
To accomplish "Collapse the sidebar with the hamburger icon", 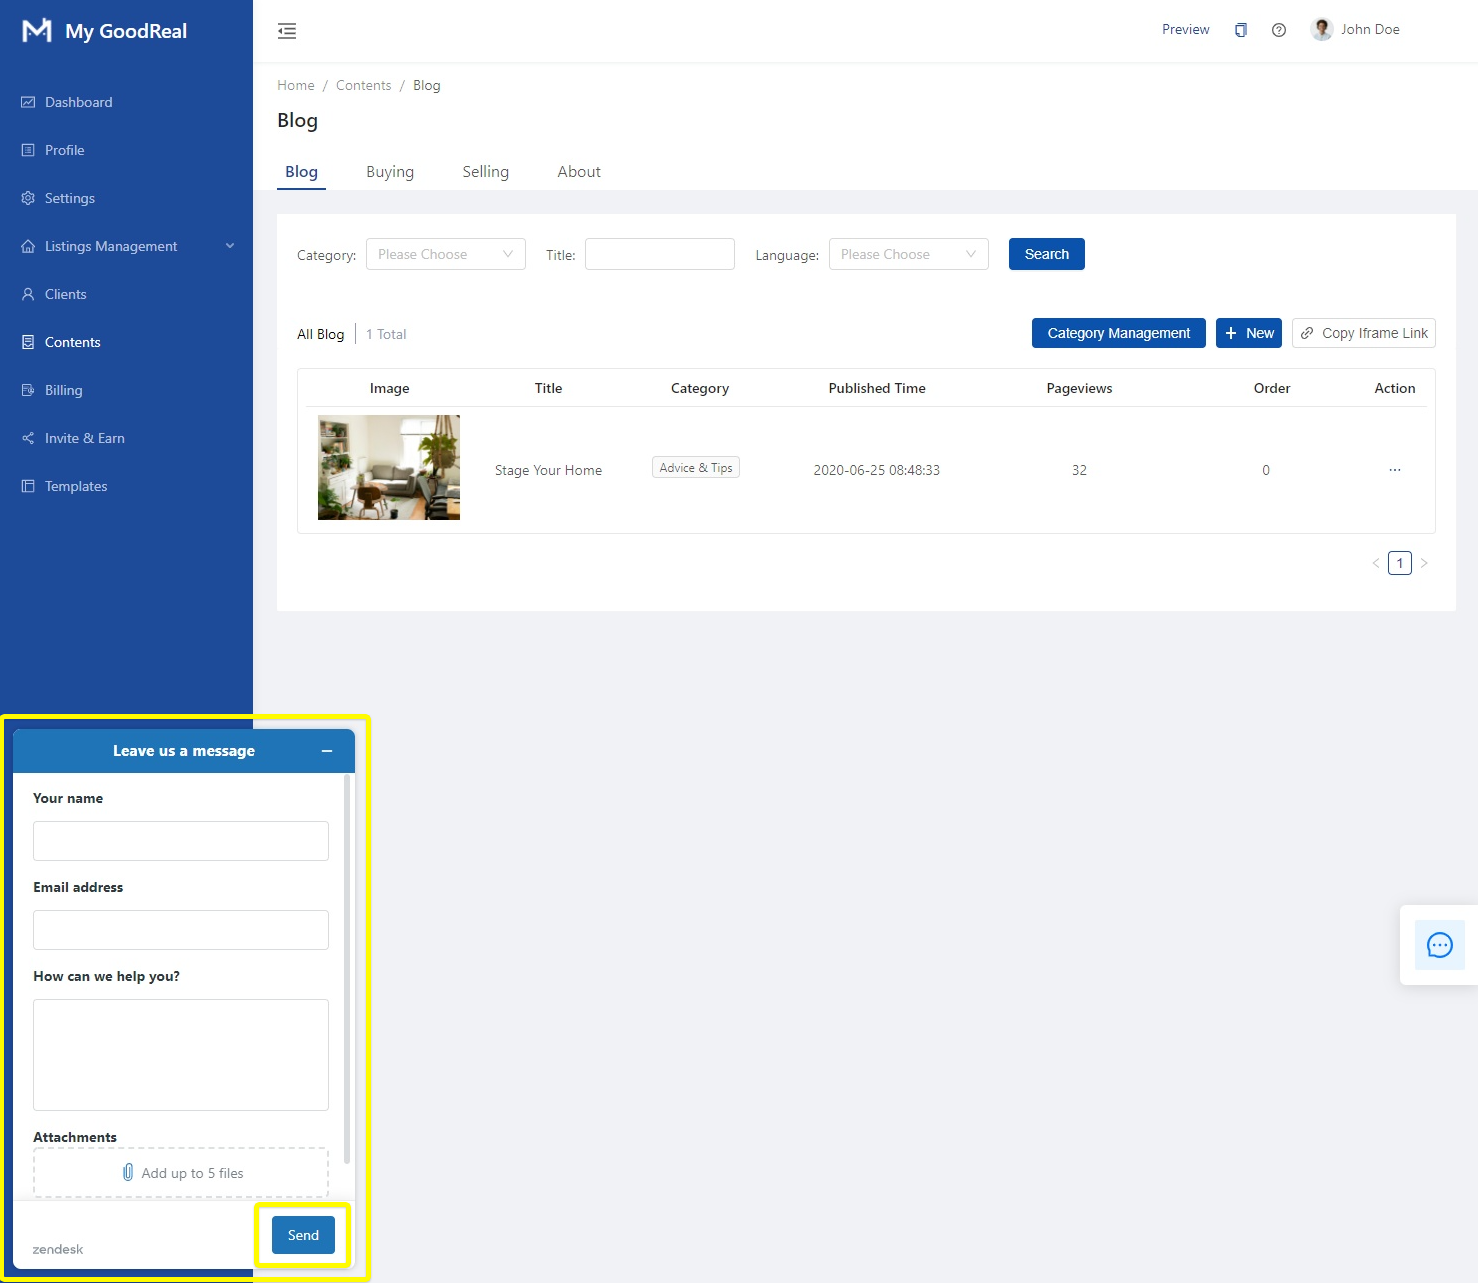I will pyautogui.click(x=287, y=31).
